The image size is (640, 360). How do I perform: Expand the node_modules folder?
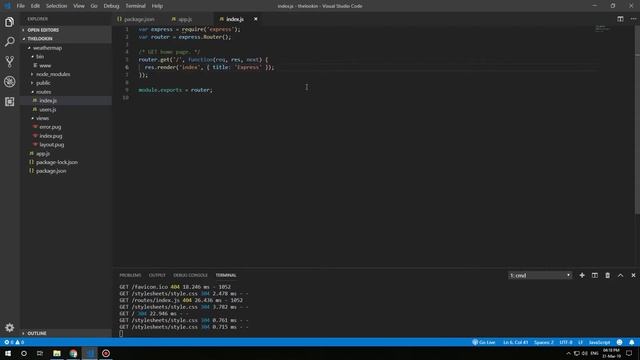click(x=53, y=74)
